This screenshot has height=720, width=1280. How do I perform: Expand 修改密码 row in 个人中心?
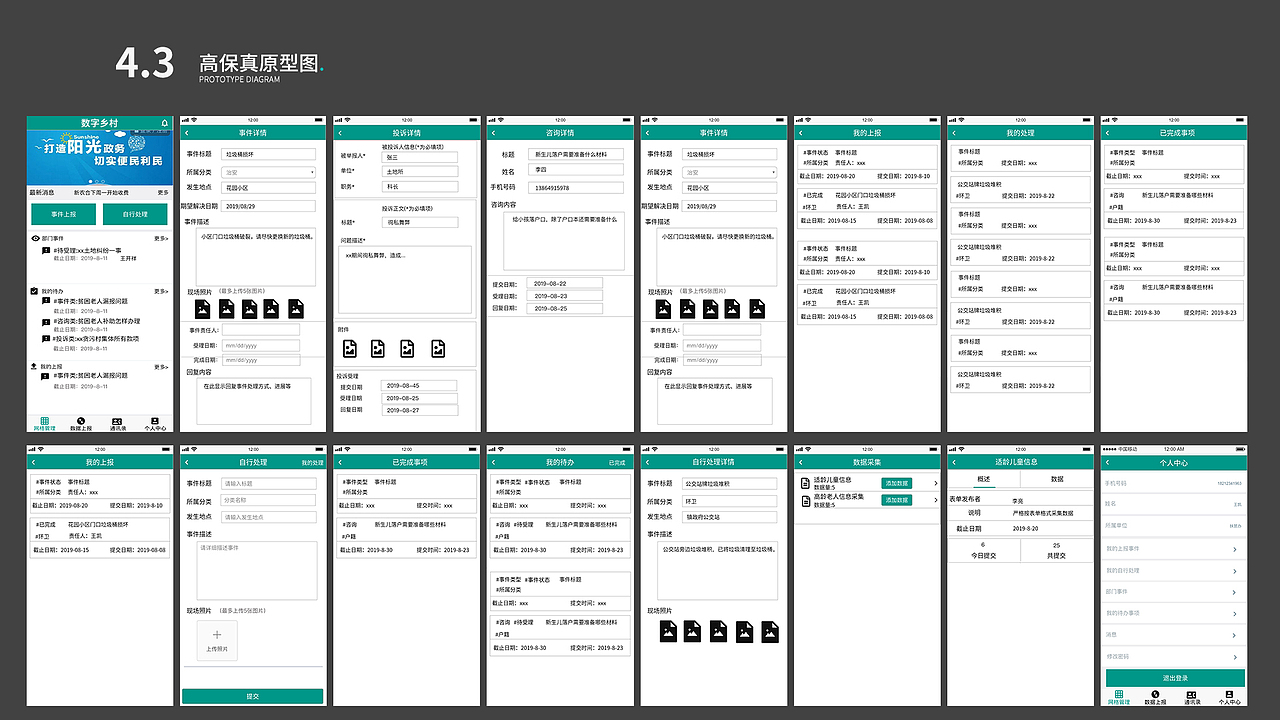pos(1175,655)
